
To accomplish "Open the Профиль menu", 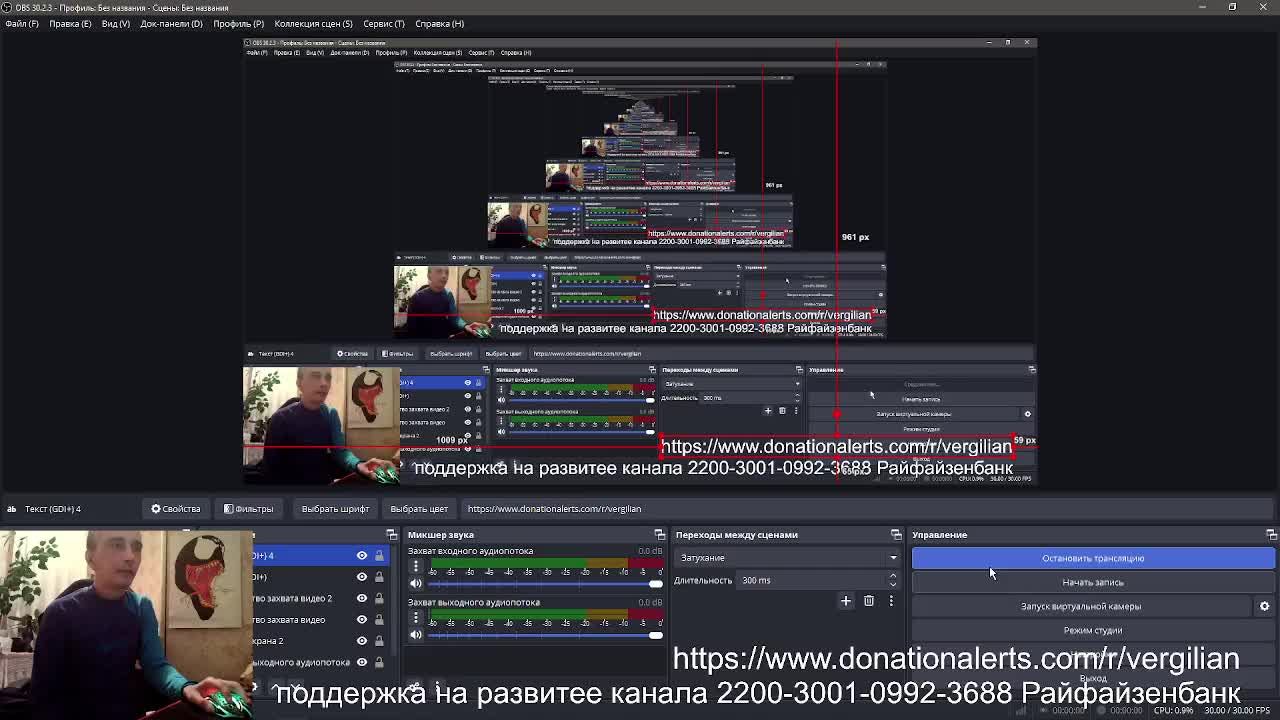I will [x=238, y=23].
